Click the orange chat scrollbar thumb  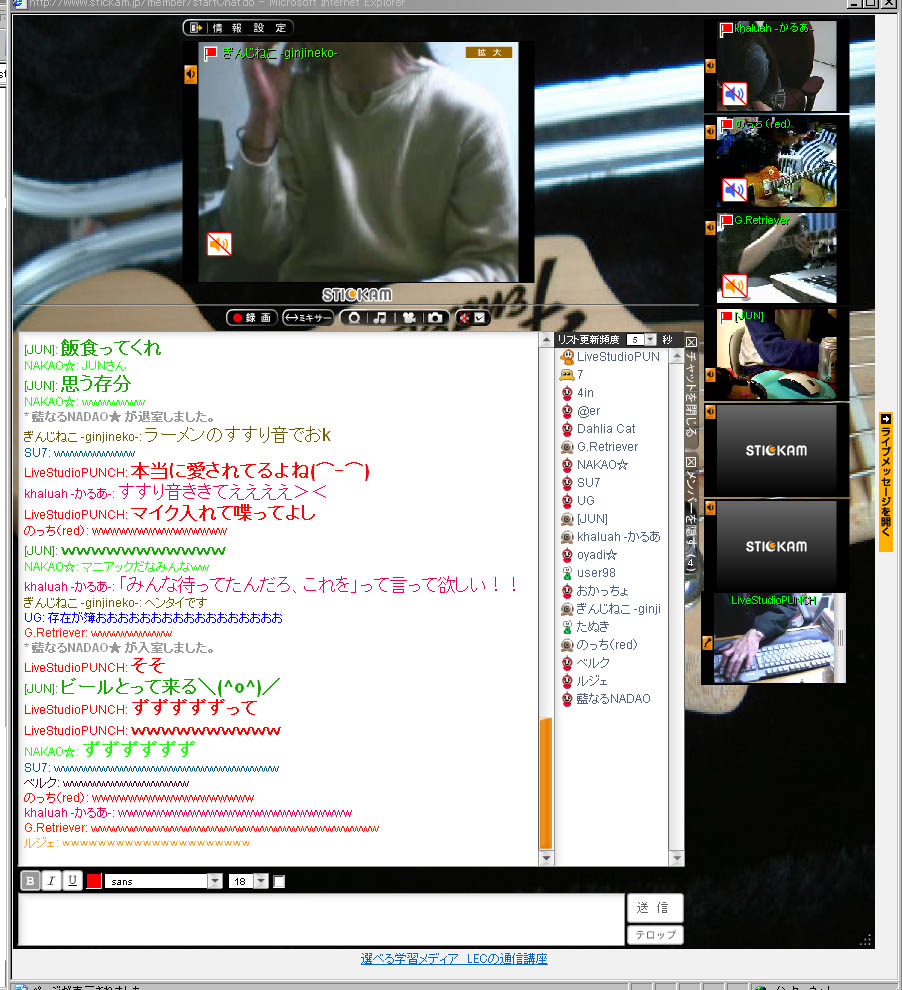pos(547,784)
